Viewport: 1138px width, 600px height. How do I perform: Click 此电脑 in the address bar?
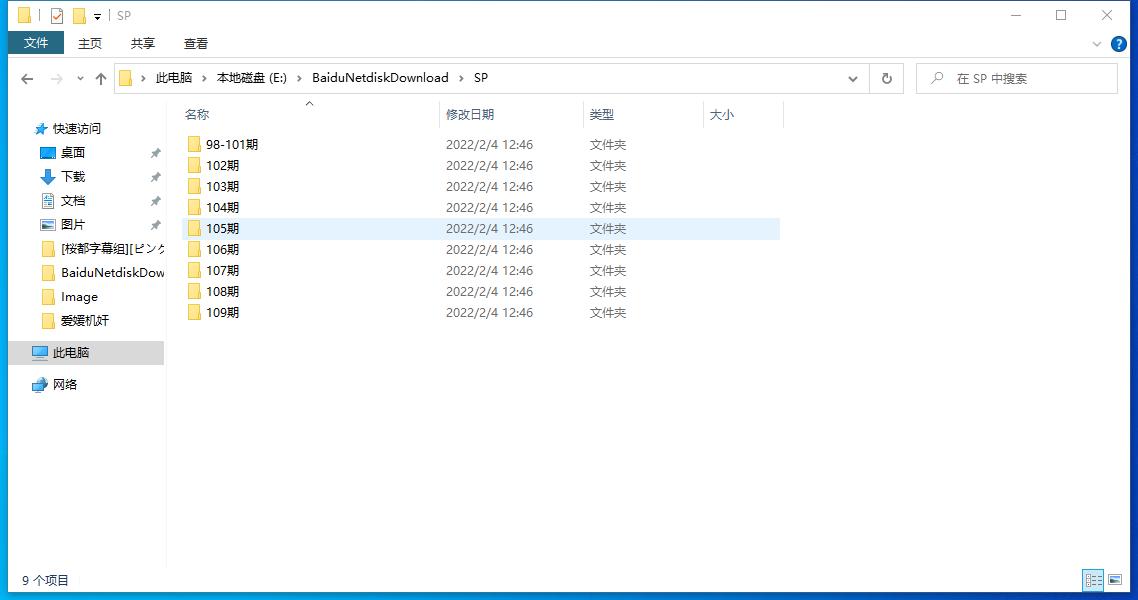coord(174,78)
